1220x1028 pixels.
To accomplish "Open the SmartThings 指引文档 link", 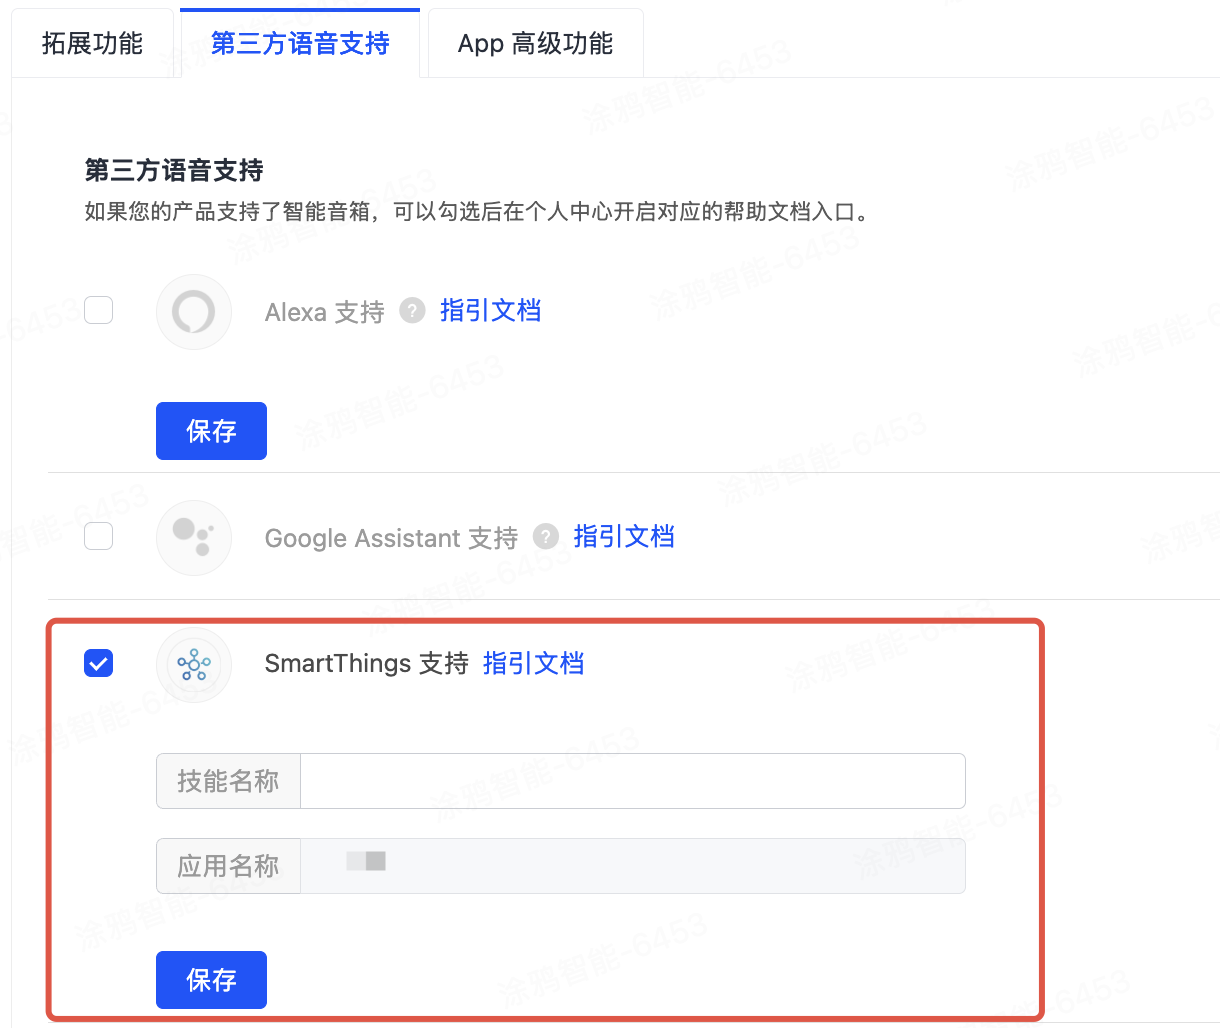I will pyautogui.click(x=533, y=664).
